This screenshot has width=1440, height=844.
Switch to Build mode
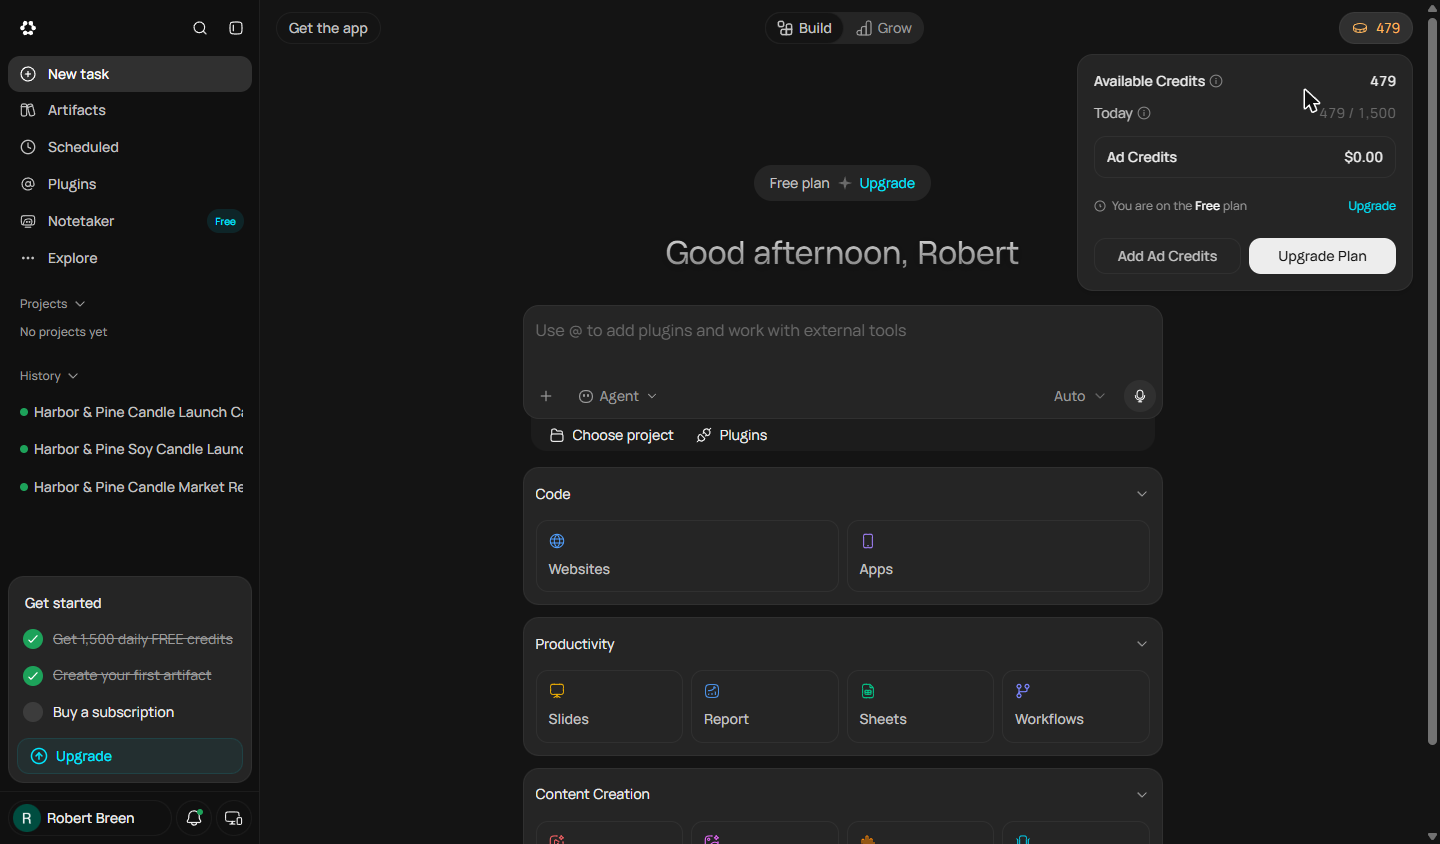805,28
